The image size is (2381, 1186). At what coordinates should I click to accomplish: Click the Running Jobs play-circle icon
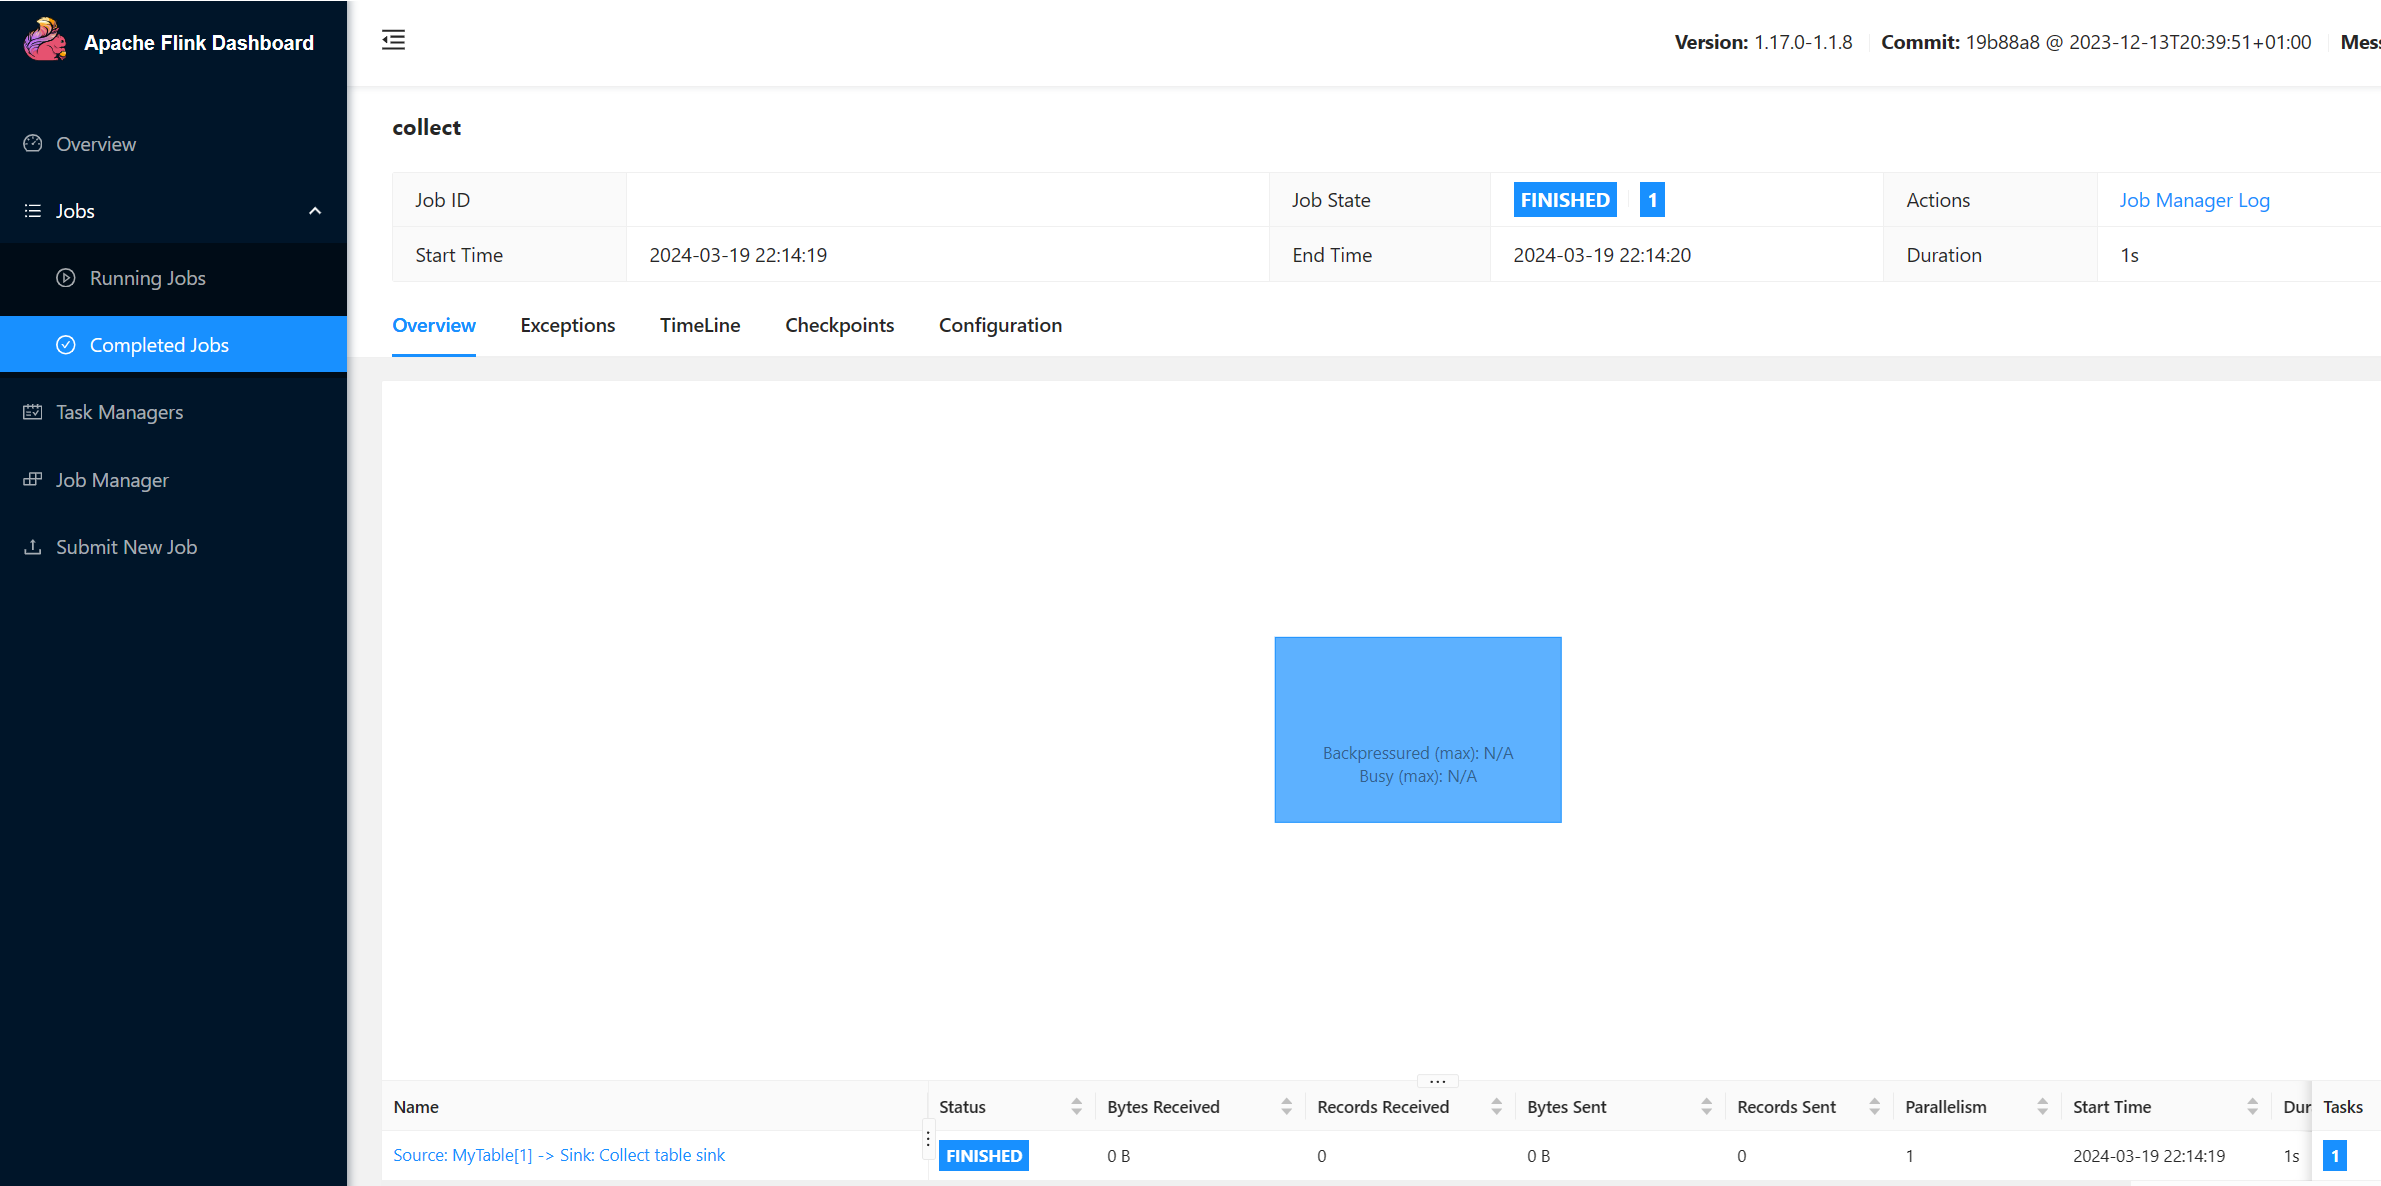tap(66, 278)
